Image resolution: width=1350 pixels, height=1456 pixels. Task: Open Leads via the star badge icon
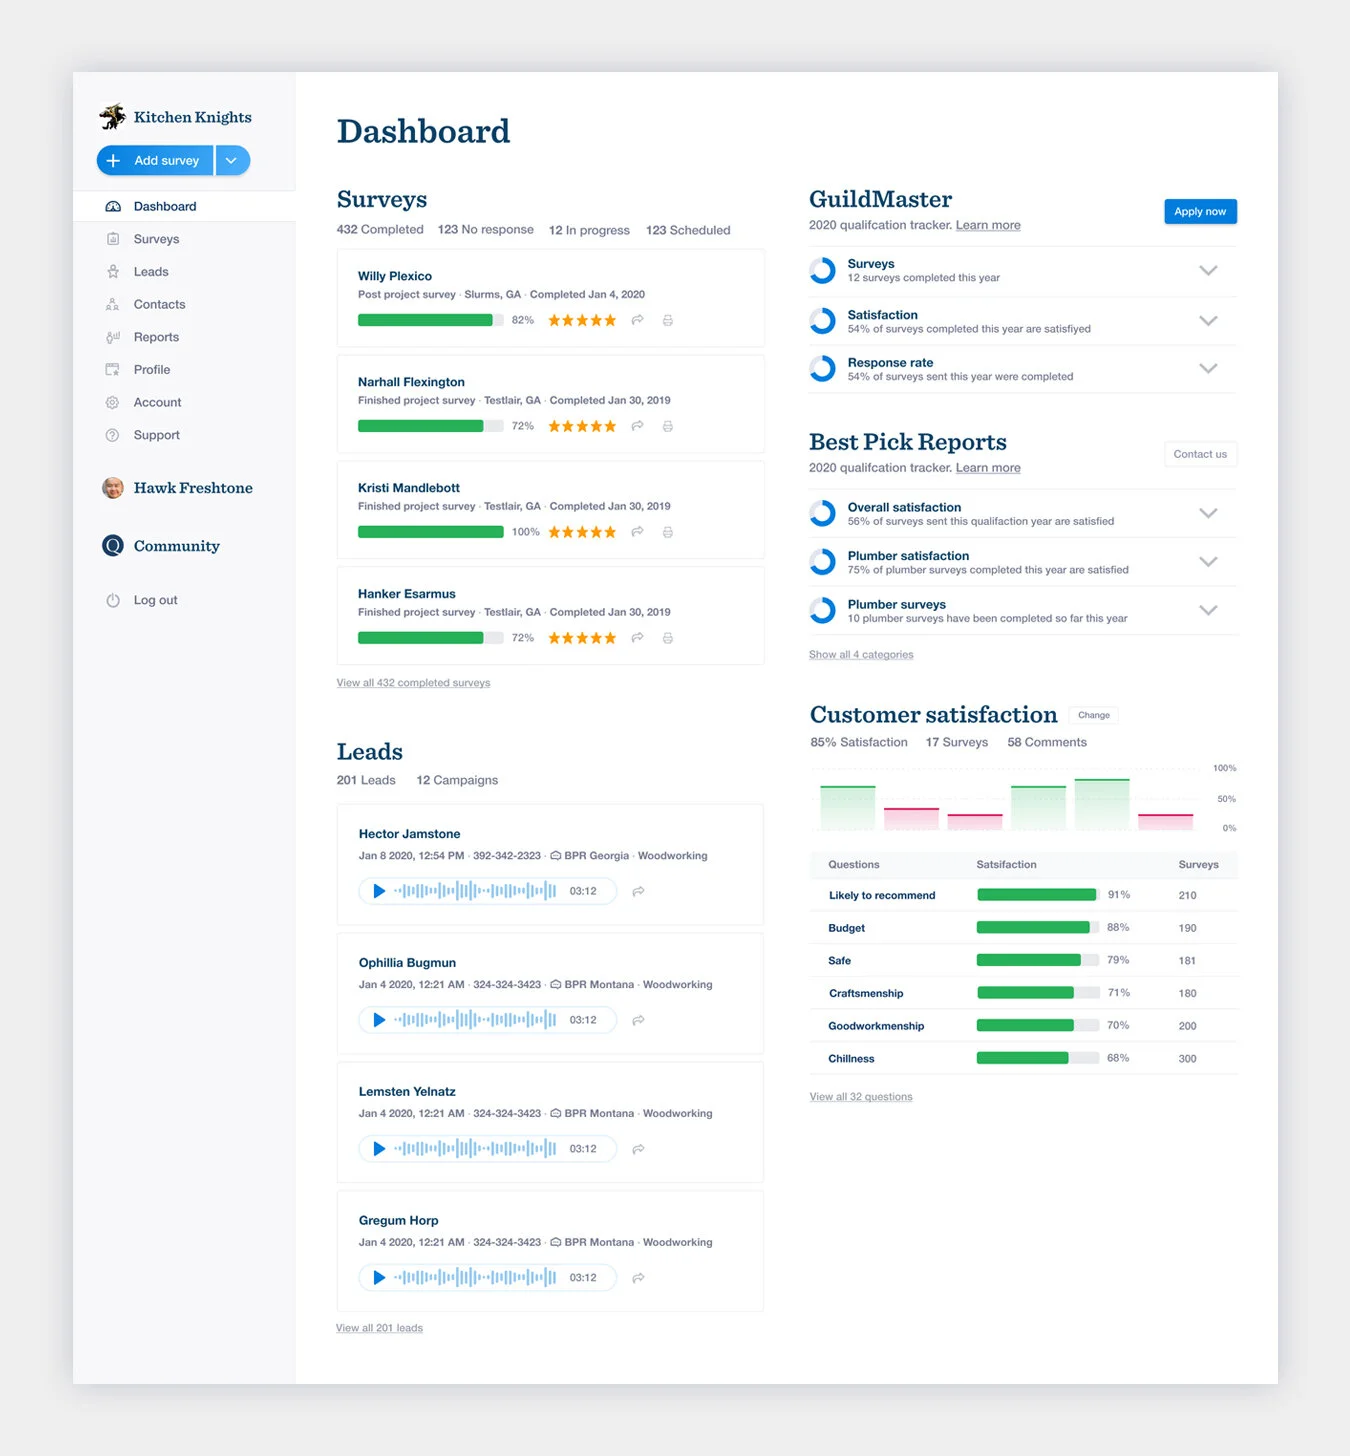pos(113,271)
